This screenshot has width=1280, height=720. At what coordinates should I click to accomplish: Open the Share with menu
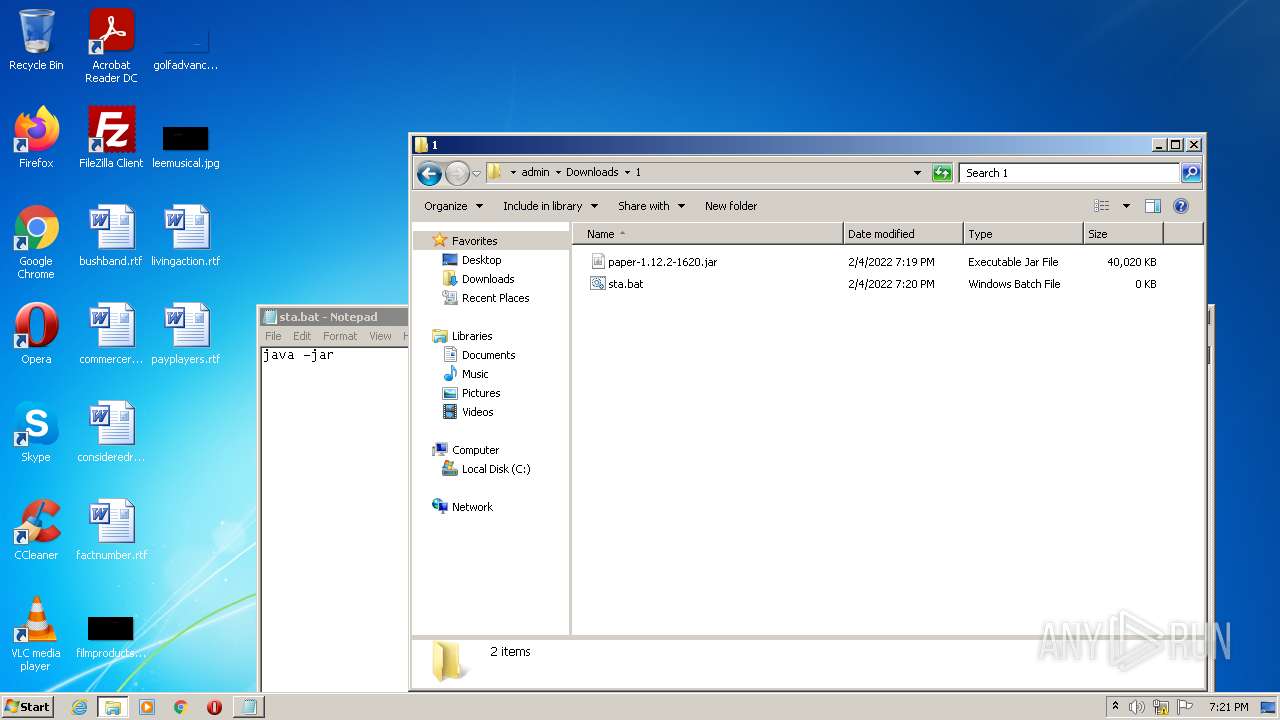[651, 206]
